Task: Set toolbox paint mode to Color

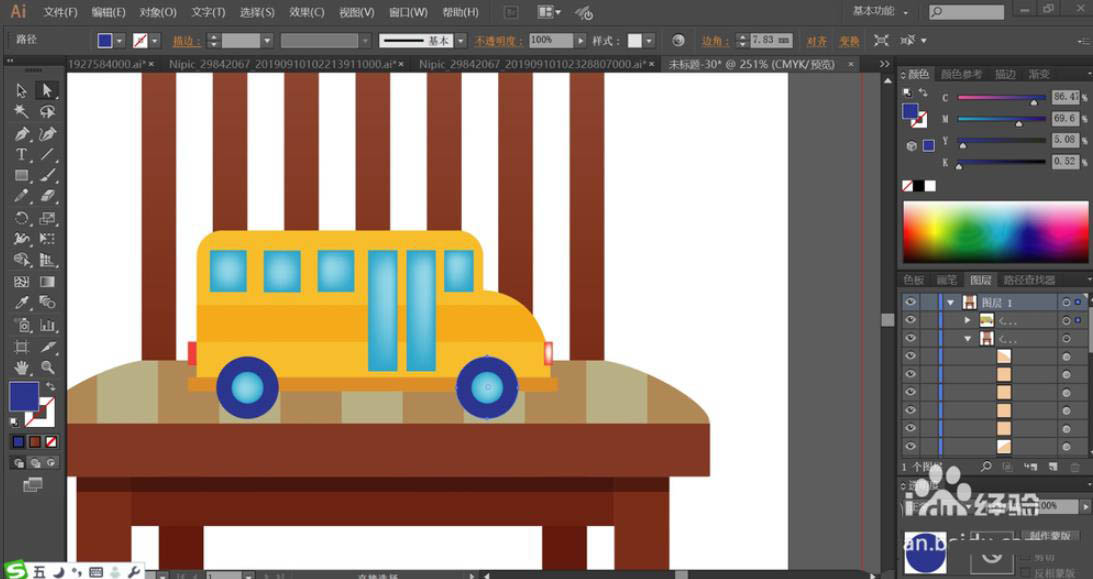Action: click(18, 442)
